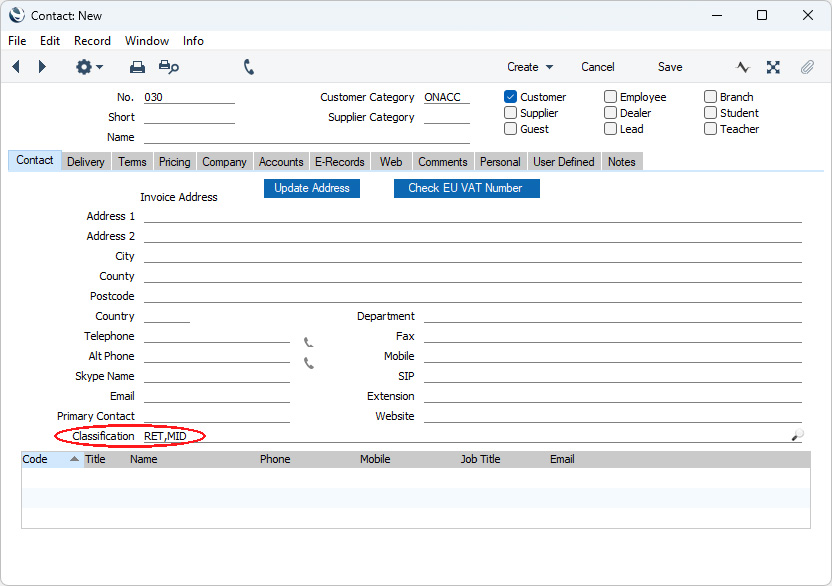Viewport: 832px width, 586px height.
Task: Switch to the Pricing tab
Action: tap(174, 162)
